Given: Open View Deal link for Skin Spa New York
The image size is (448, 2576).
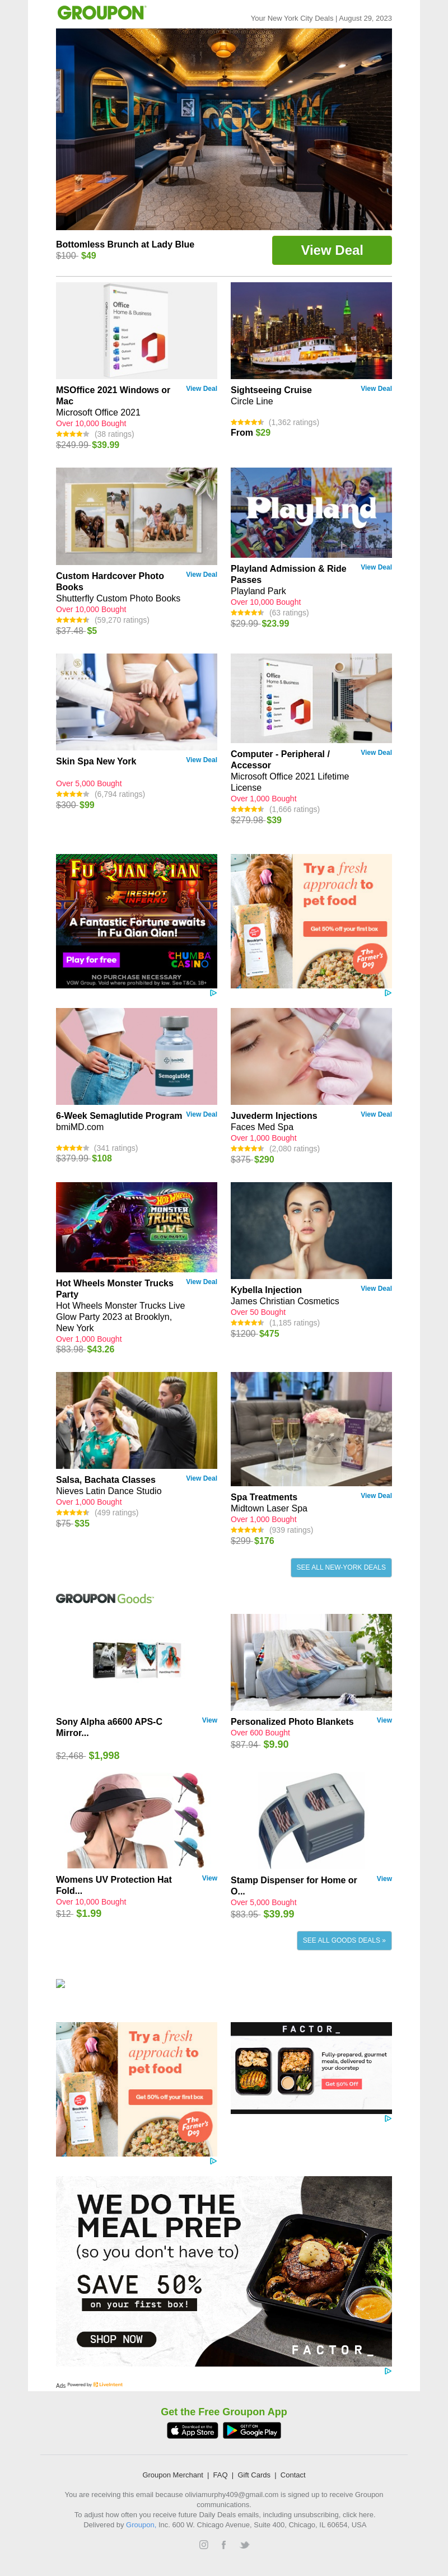Looking at the screenshot, I should click(x=201, y=760).
